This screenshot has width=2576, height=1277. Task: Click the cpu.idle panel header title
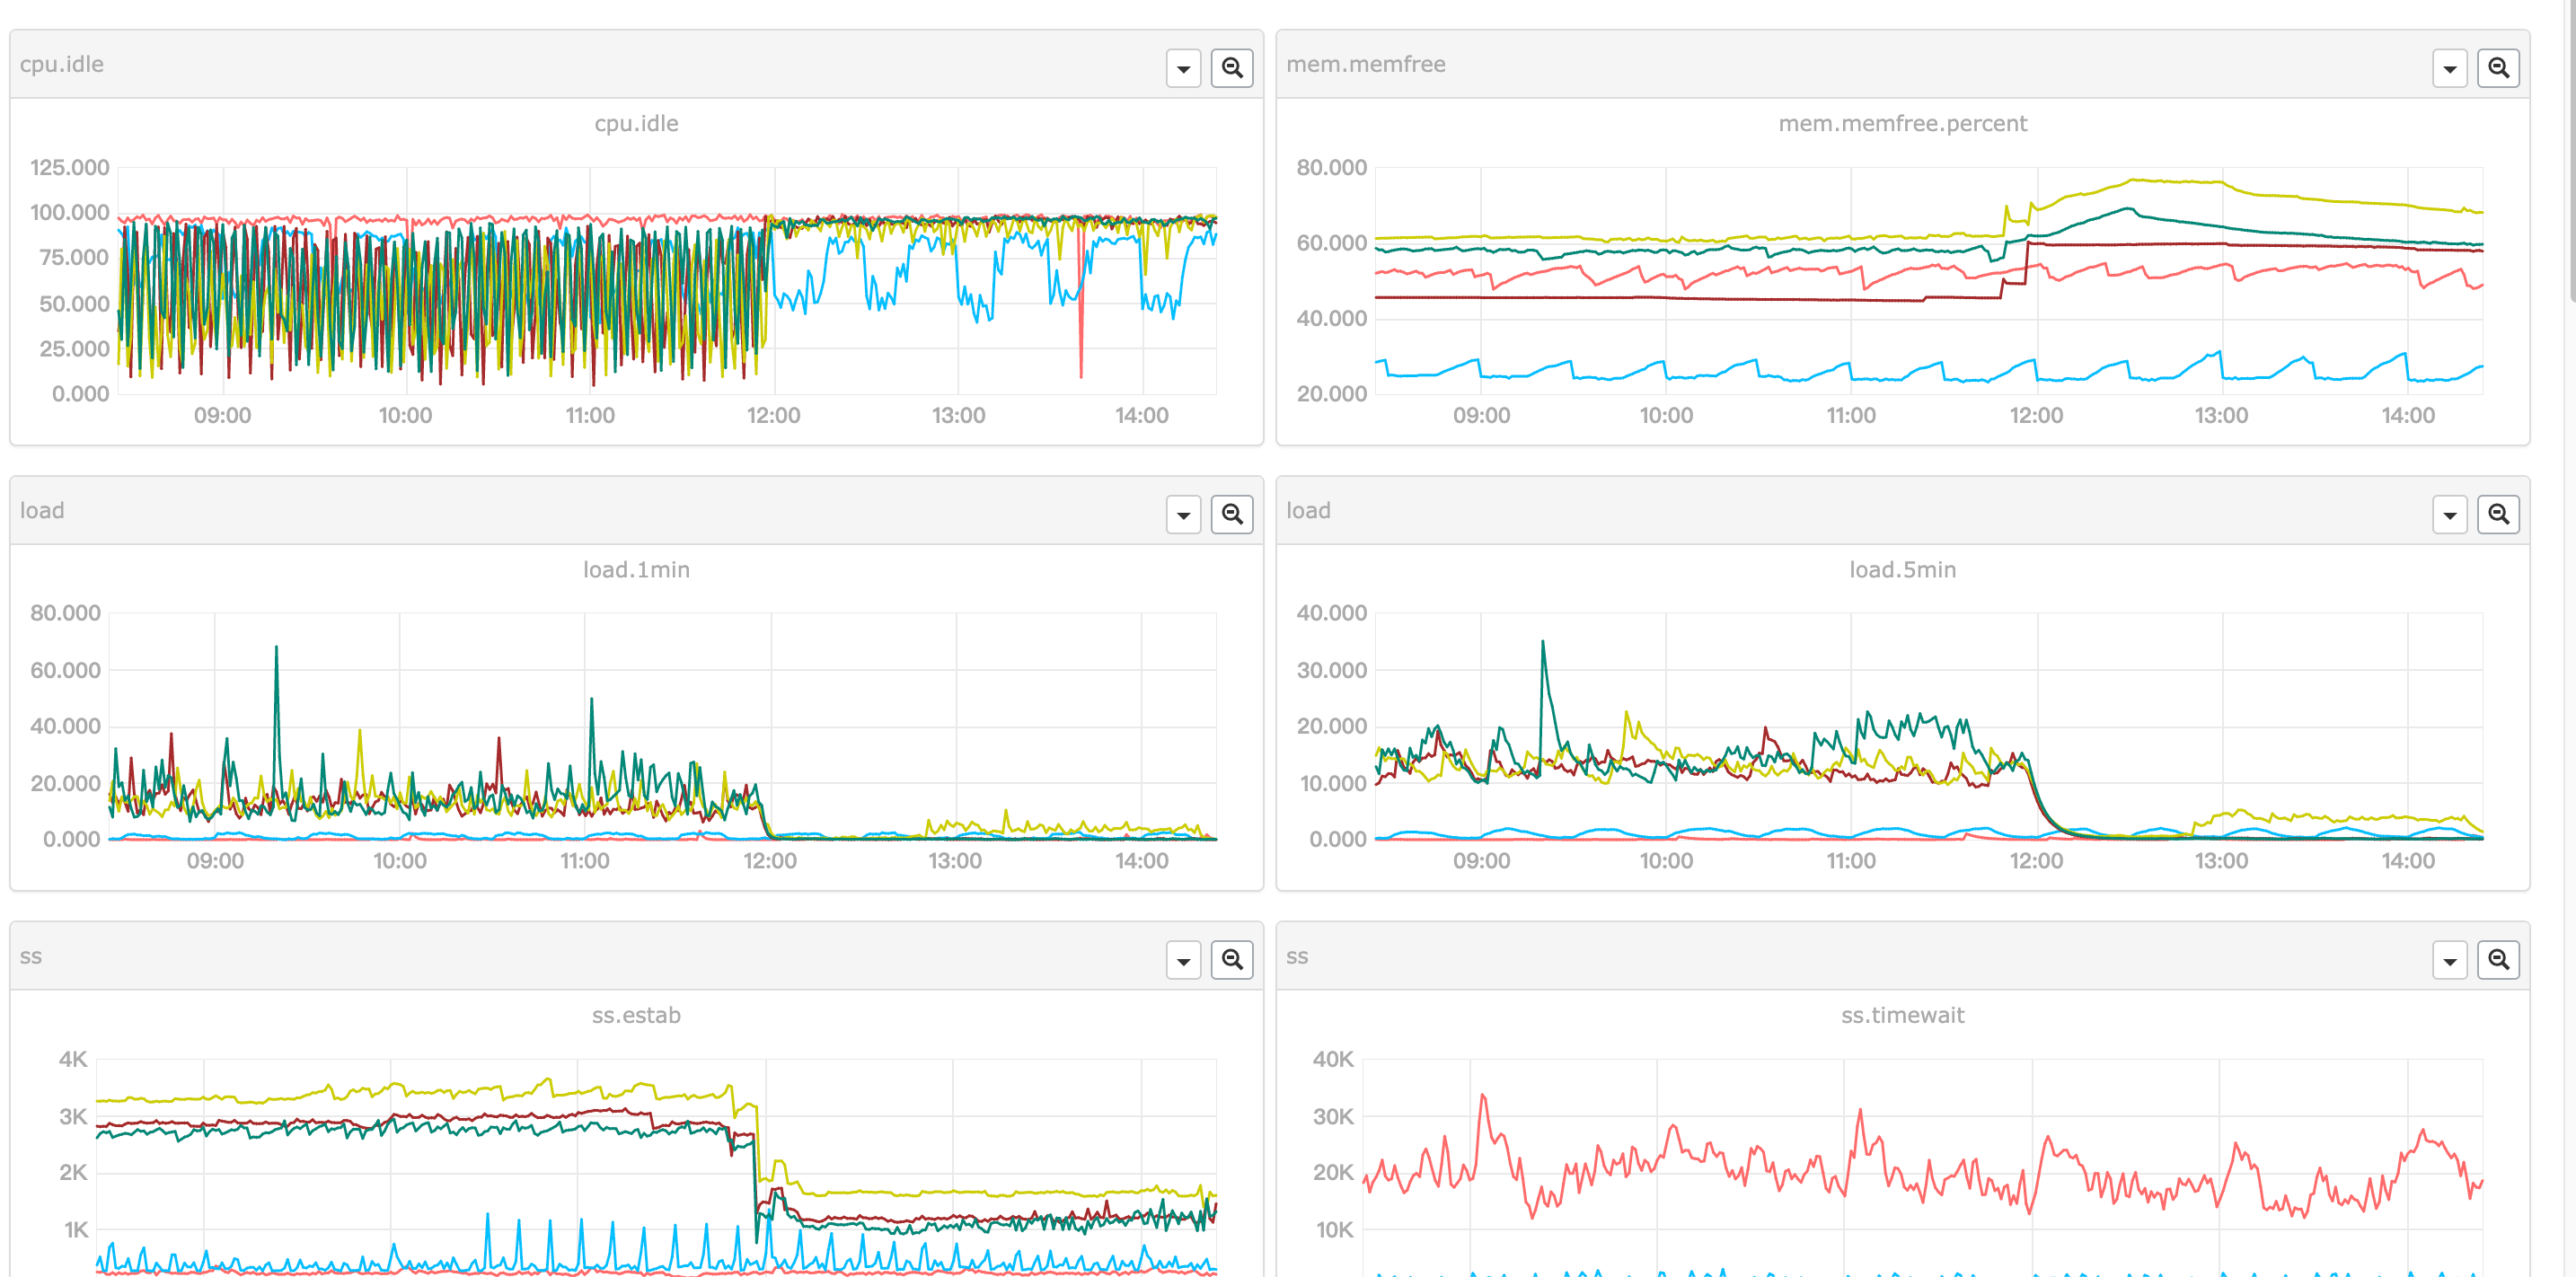62,64
